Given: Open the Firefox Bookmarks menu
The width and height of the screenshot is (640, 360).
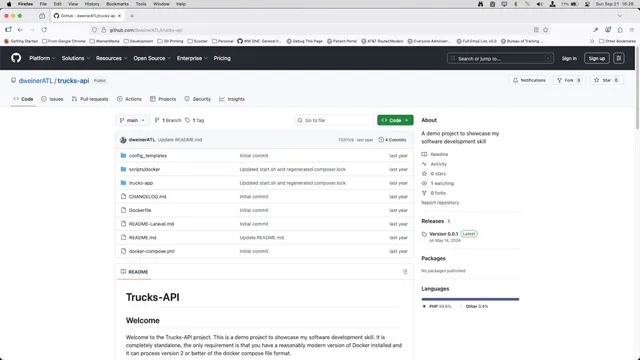Looking at the screenshot, I should click(x=117, y=4).
